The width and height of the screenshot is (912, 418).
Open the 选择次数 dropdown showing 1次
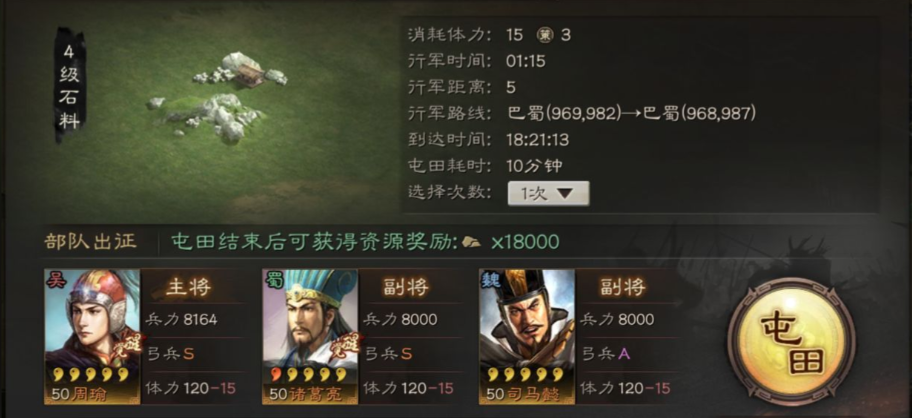(548, 193)
